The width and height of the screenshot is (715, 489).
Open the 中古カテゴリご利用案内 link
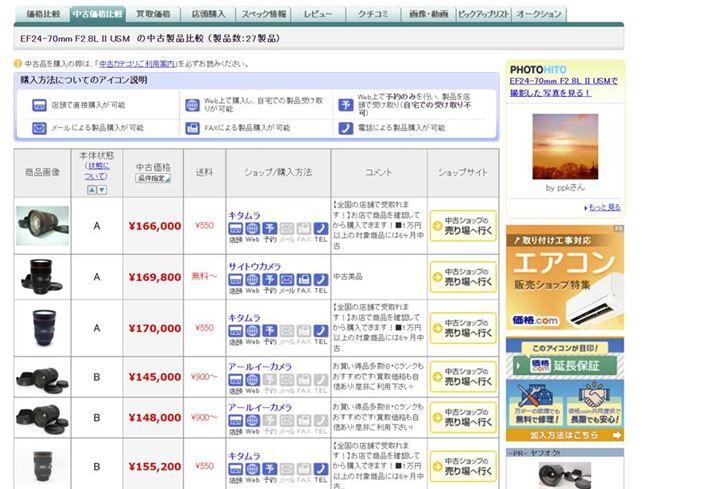[x=137, y=63]
